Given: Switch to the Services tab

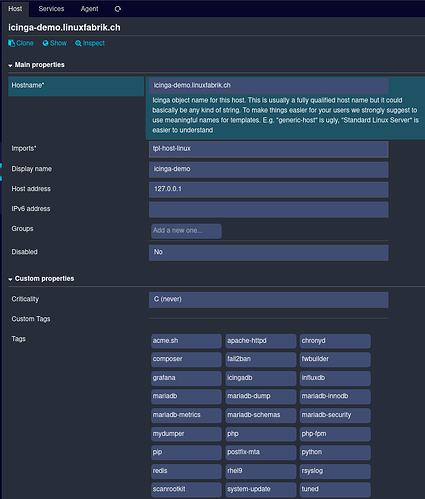Looking at the screenshot, I should click(x=51, y=9).
